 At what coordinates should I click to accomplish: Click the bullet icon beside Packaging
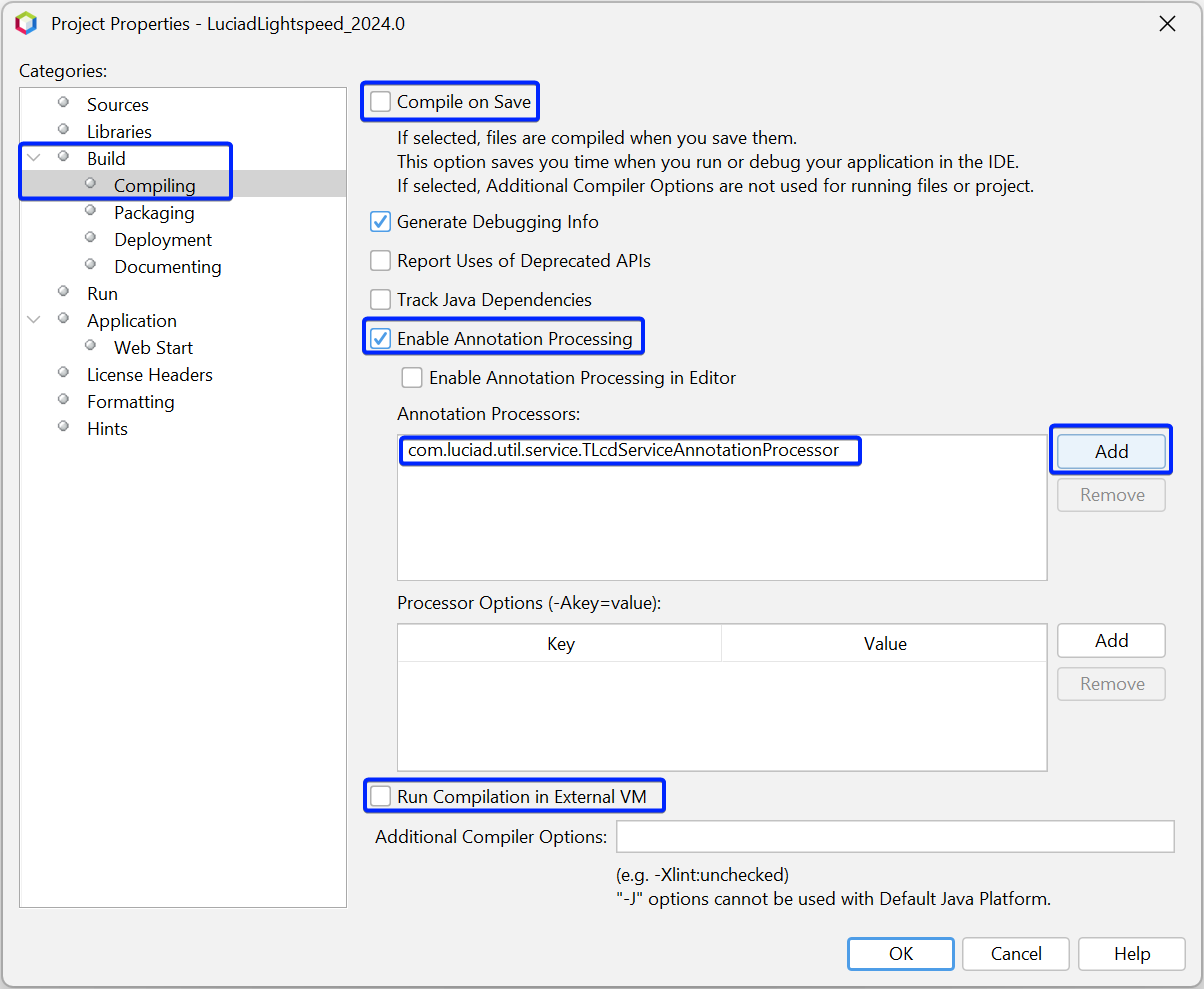[91, 210]
